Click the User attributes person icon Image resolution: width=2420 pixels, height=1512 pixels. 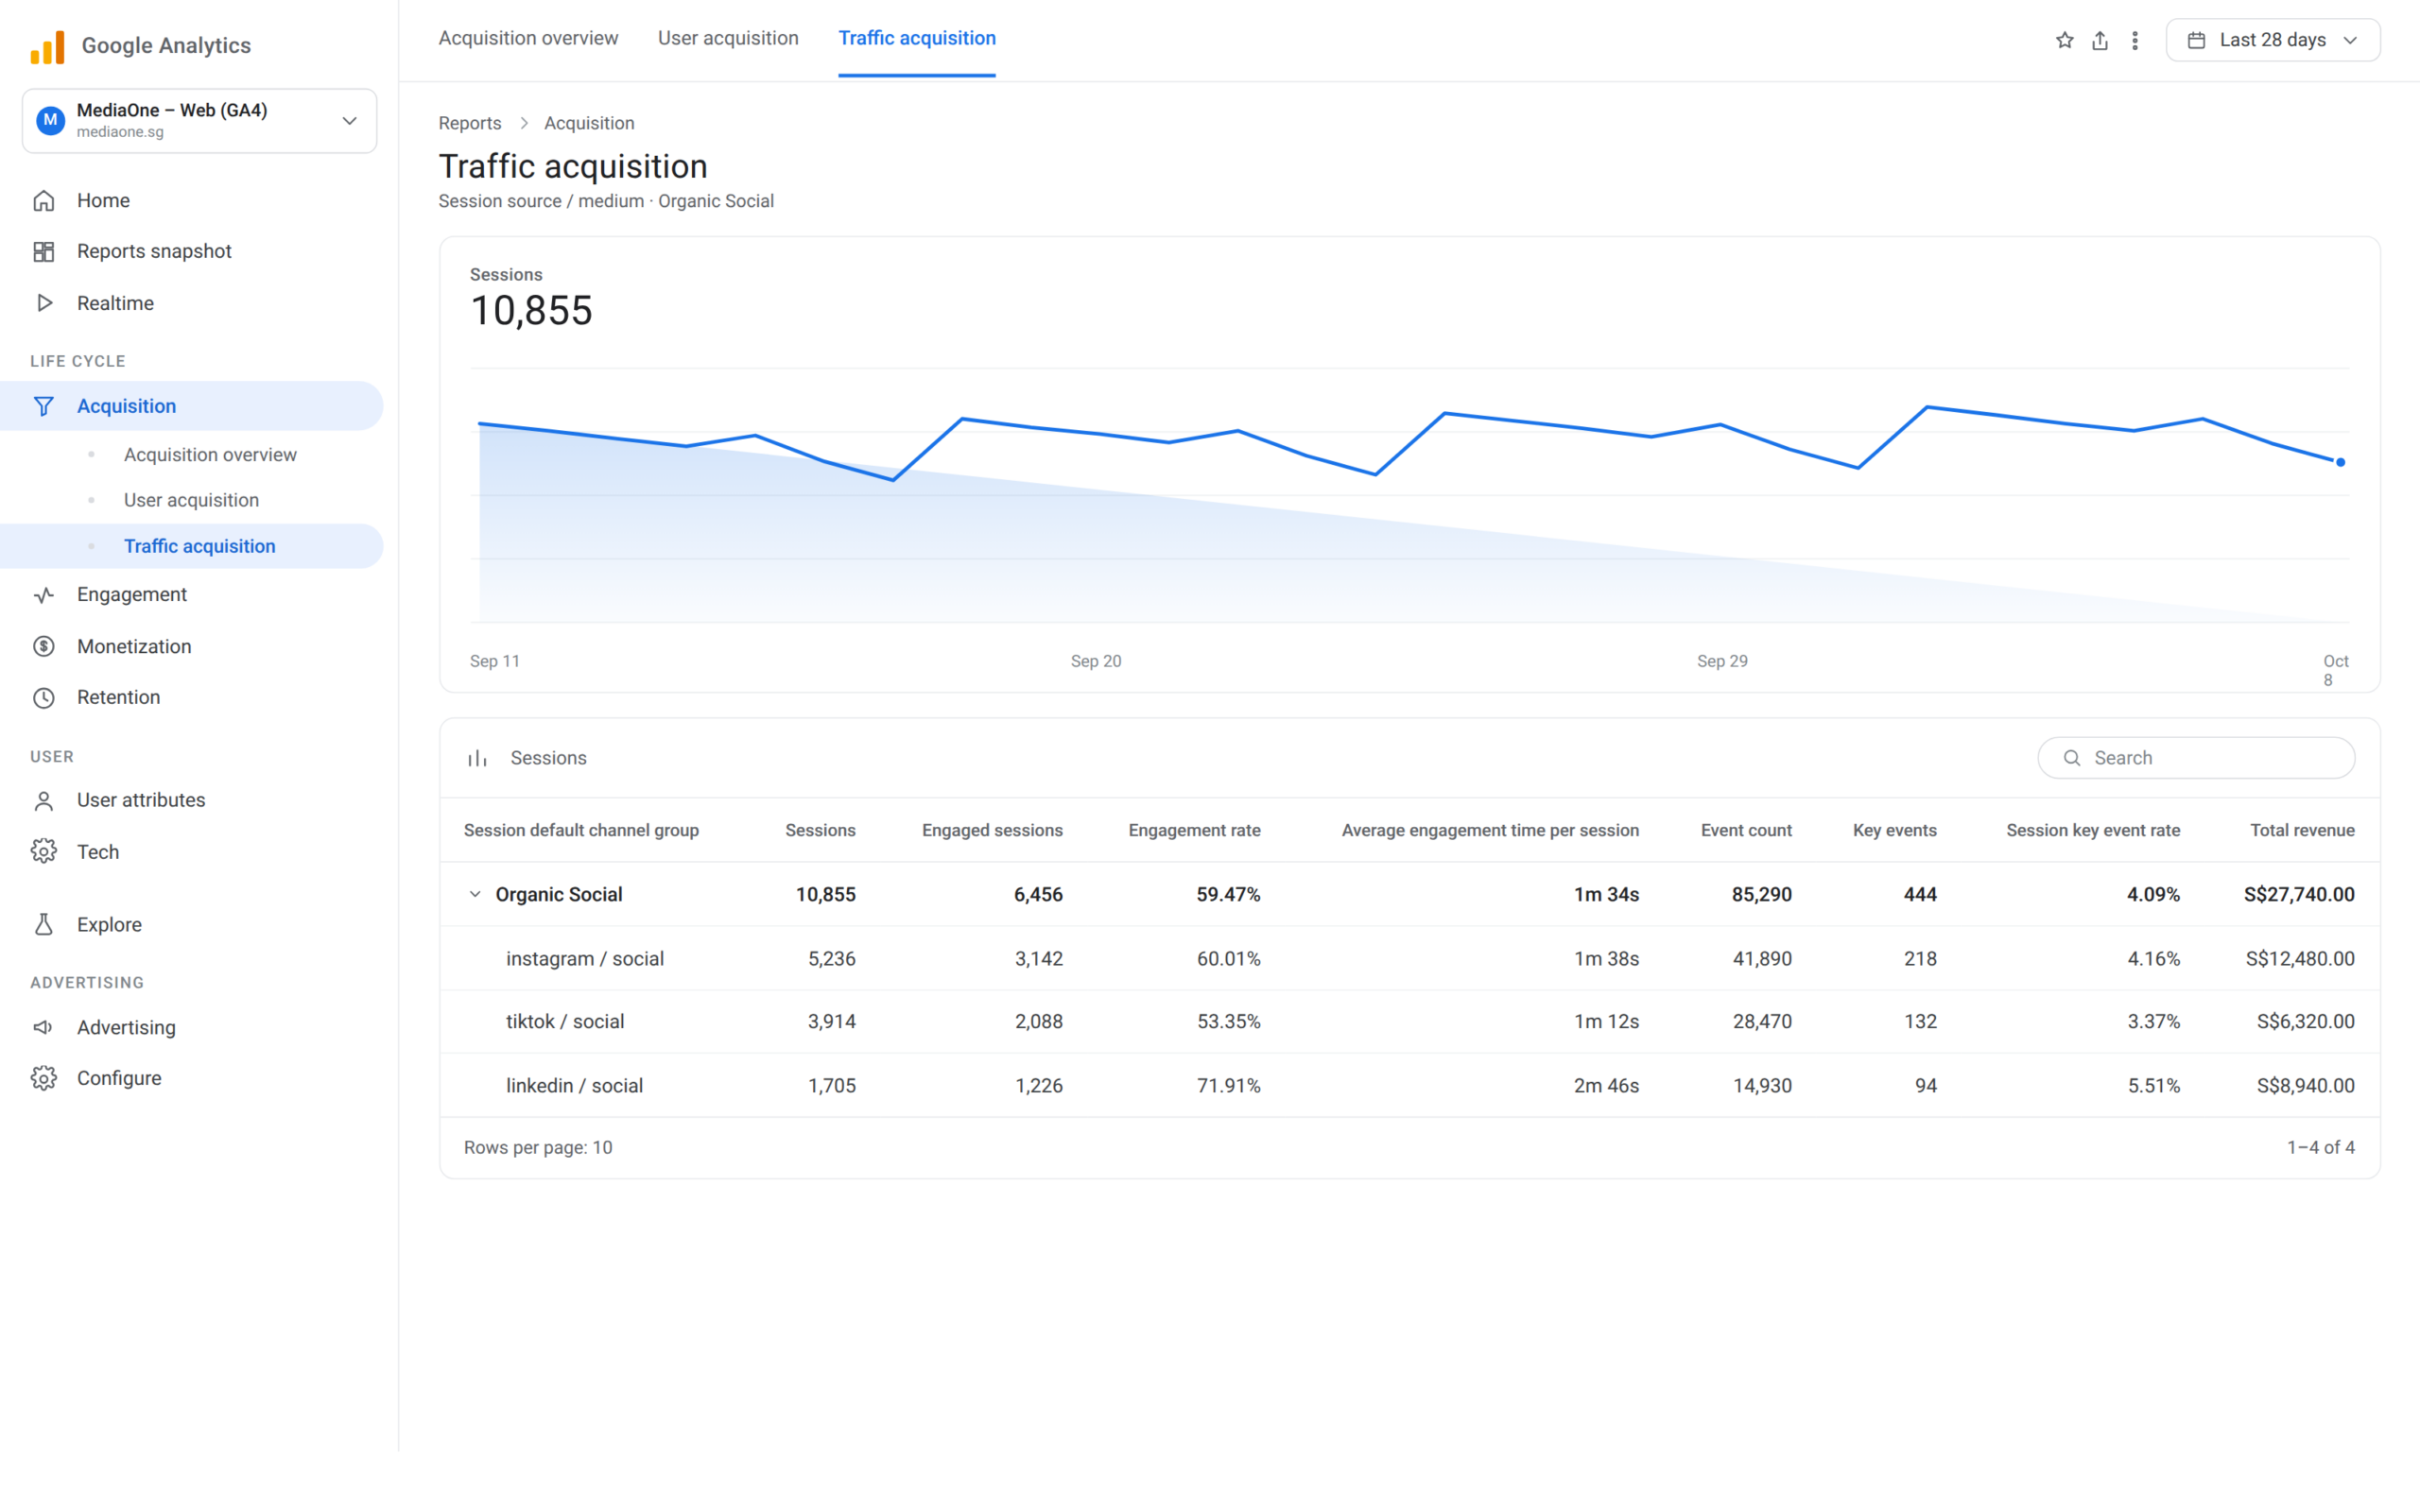(44, 801)
